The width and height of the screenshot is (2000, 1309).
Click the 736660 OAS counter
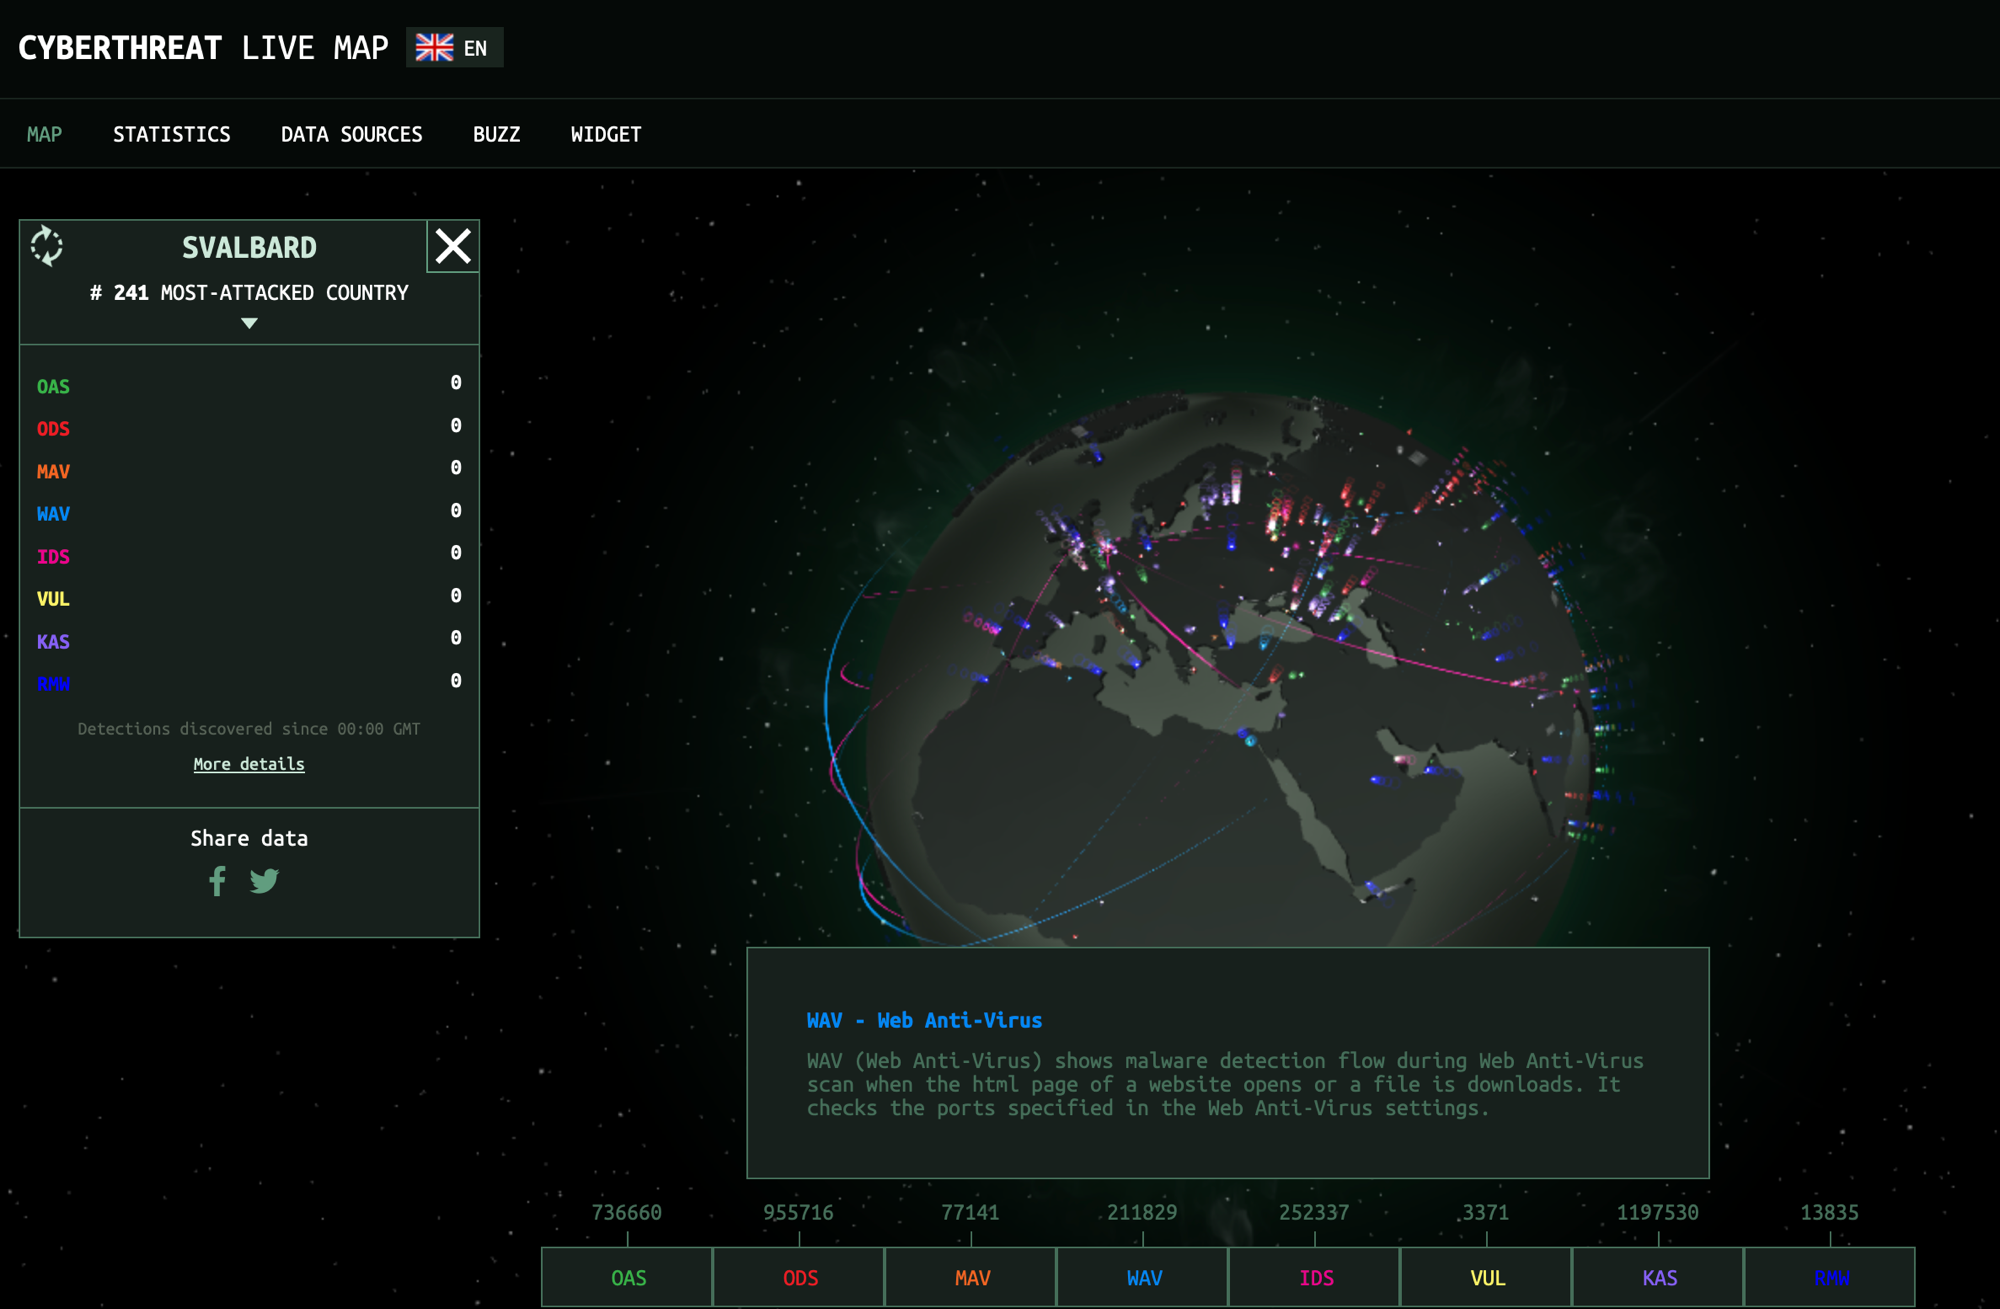coord(626,1212)
